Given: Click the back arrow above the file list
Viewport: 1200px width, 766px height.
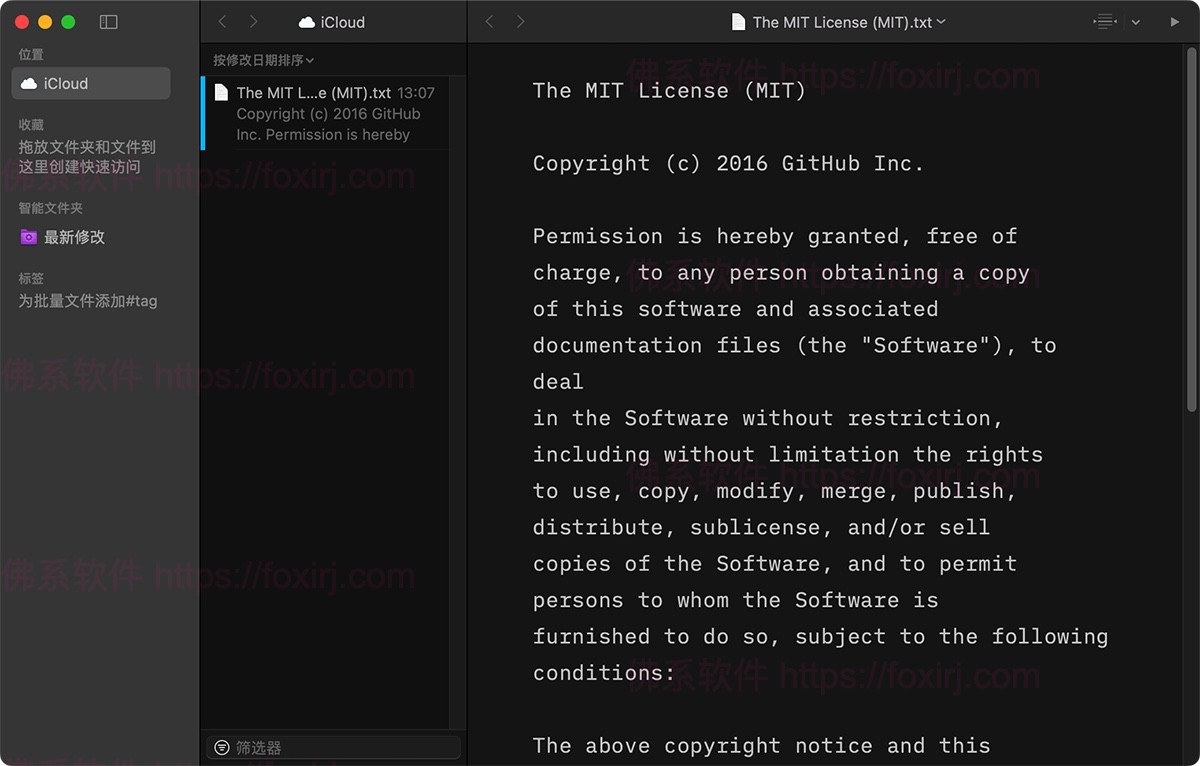Looking at the screenshot, I should click(223, 21).
